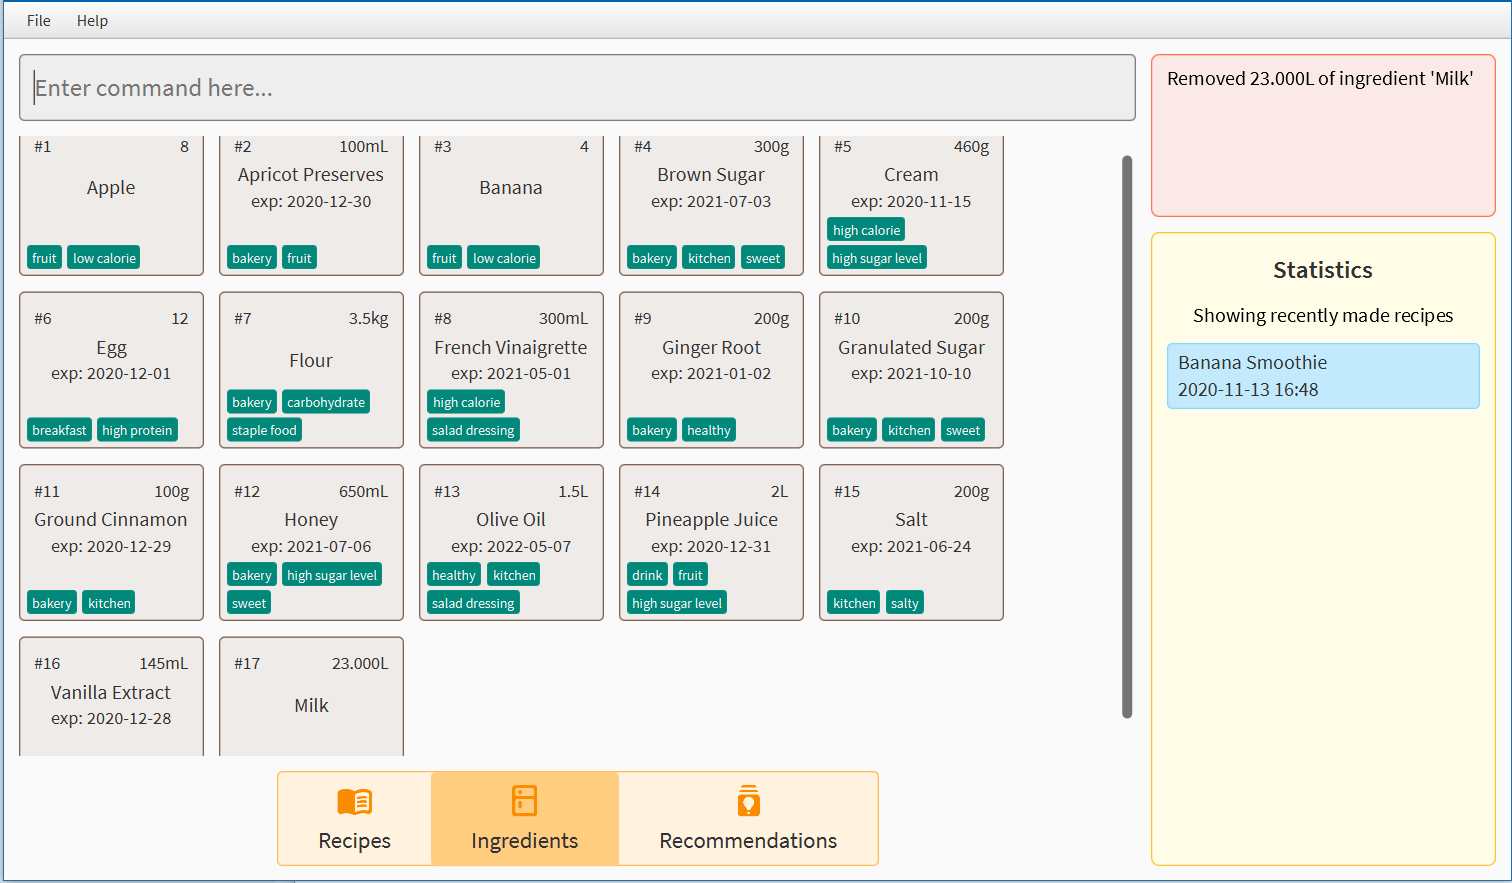Click the Recipes book icon
Screen dimensions: 1512x883
click(x=354, y=801)
